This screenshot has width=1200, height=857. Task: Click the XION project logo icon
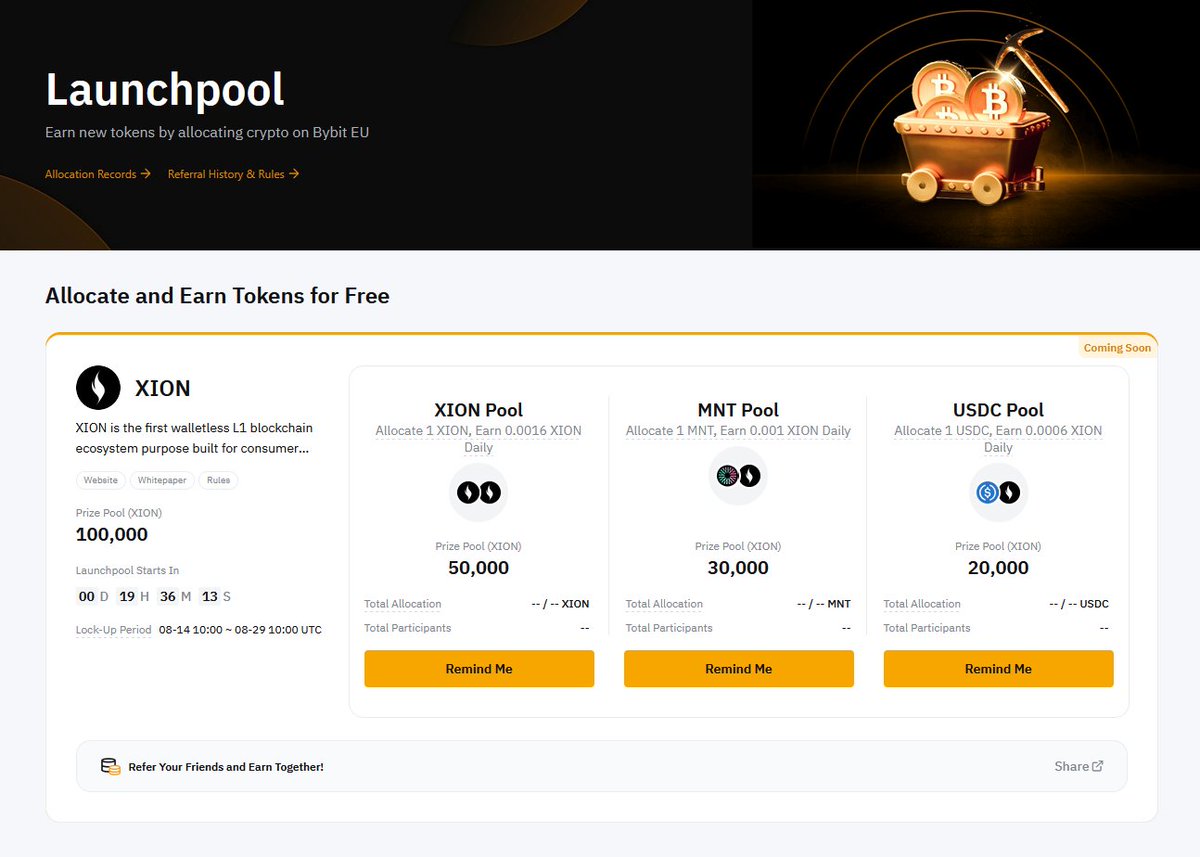click(x=98, y=388)
